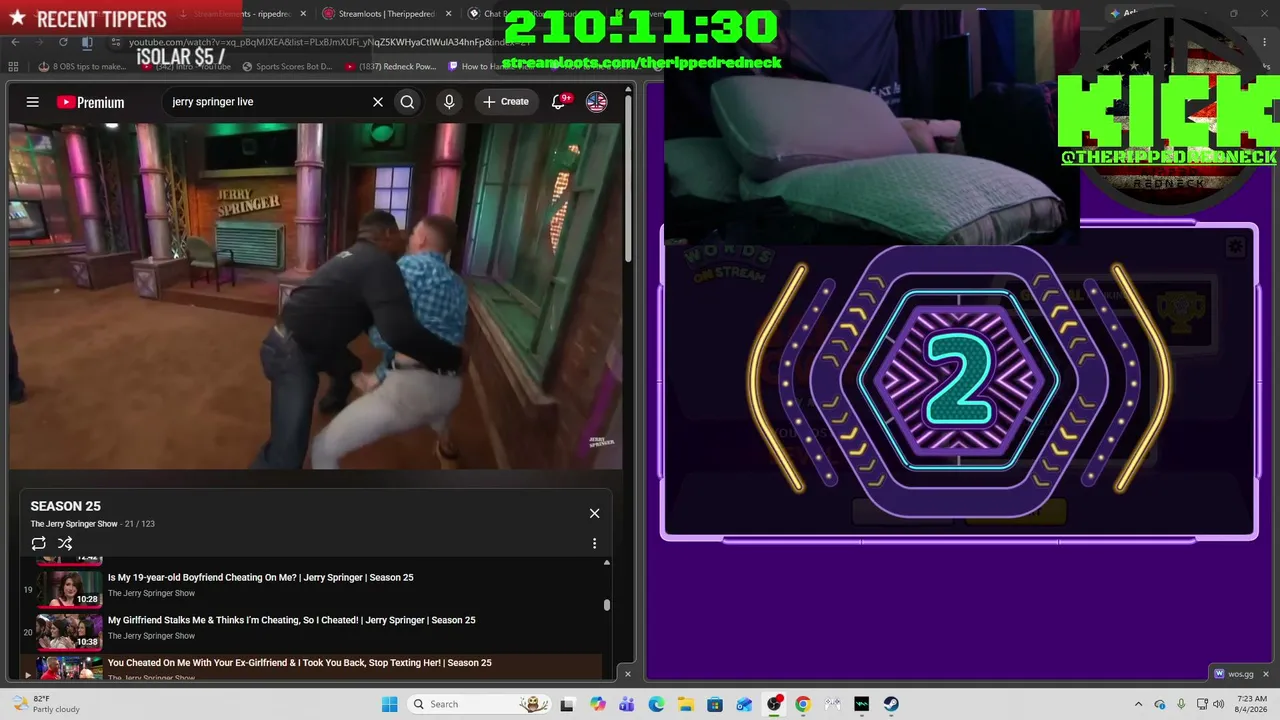
Task: Click the Create button on YouTube
Action: coord(506,102)
